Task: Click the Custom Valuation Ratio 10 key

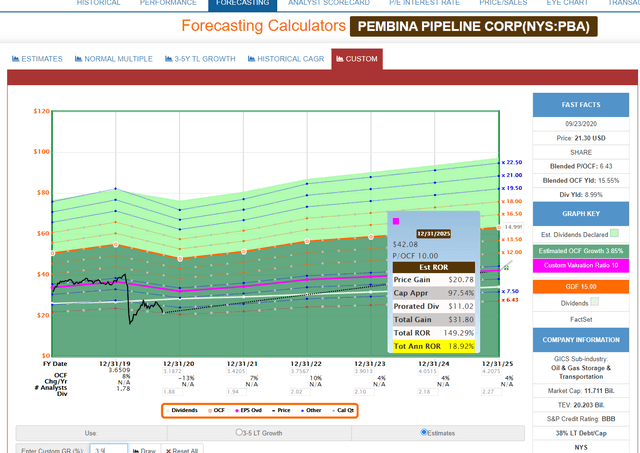Action: coord(581,266)
